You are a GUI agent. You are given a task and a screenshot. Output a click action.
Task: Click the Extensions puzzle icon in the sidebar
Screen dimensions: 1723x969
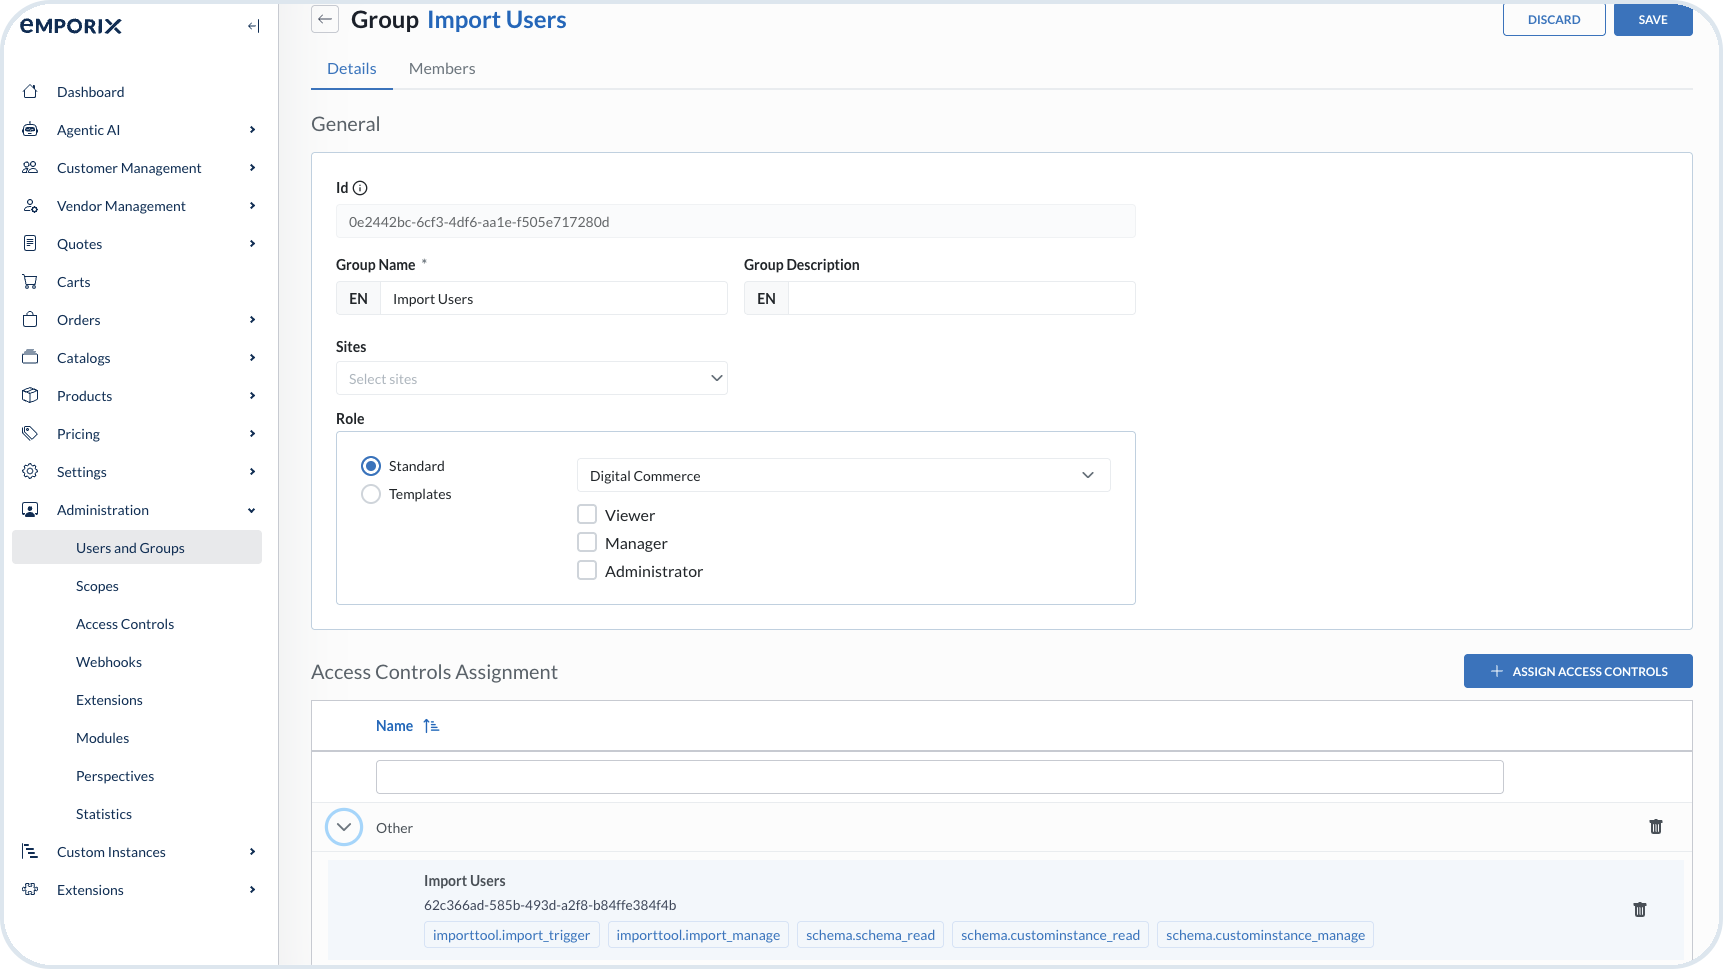[30, 889]
